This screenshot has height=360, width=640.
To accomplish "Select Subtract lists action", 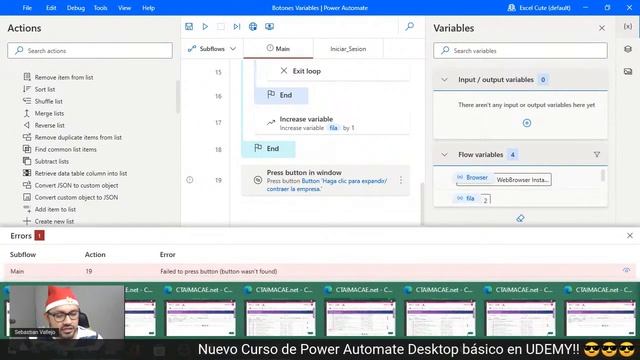I will click(x=45, y=161).
